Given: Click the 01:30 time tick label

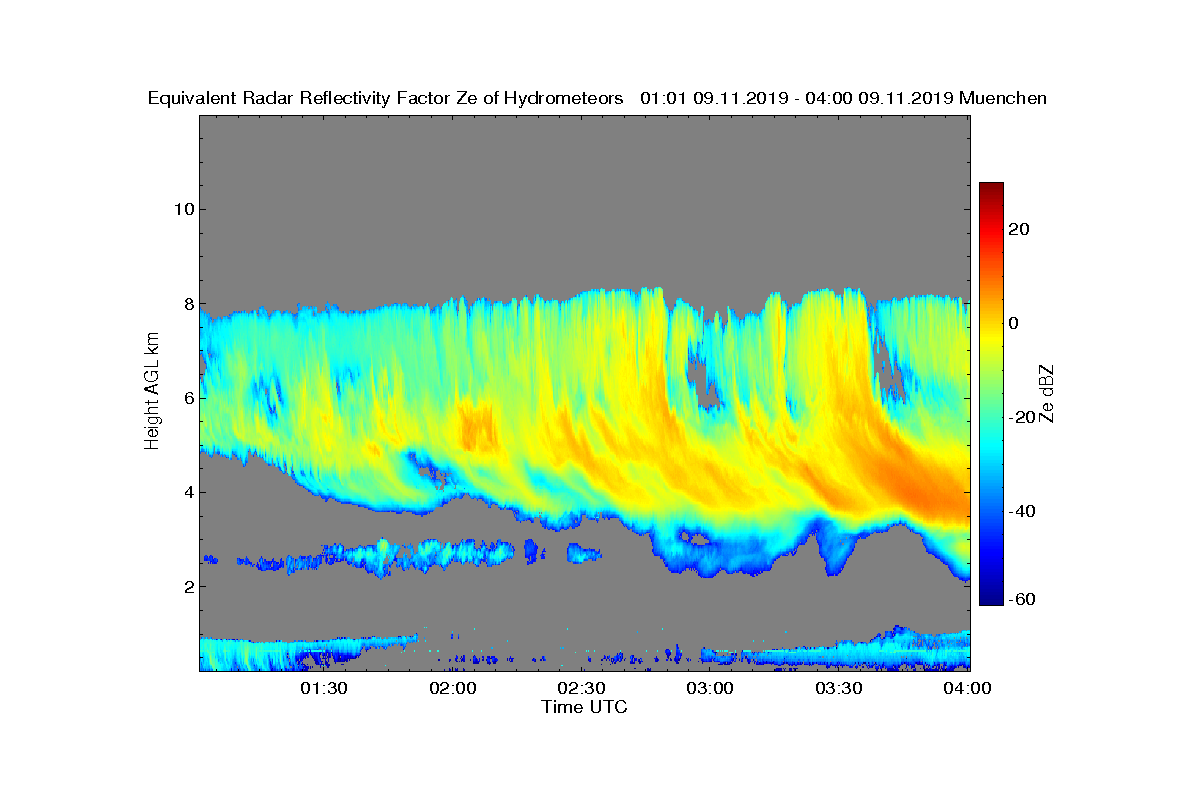Looking at the screenshot, I should (325, 689).
